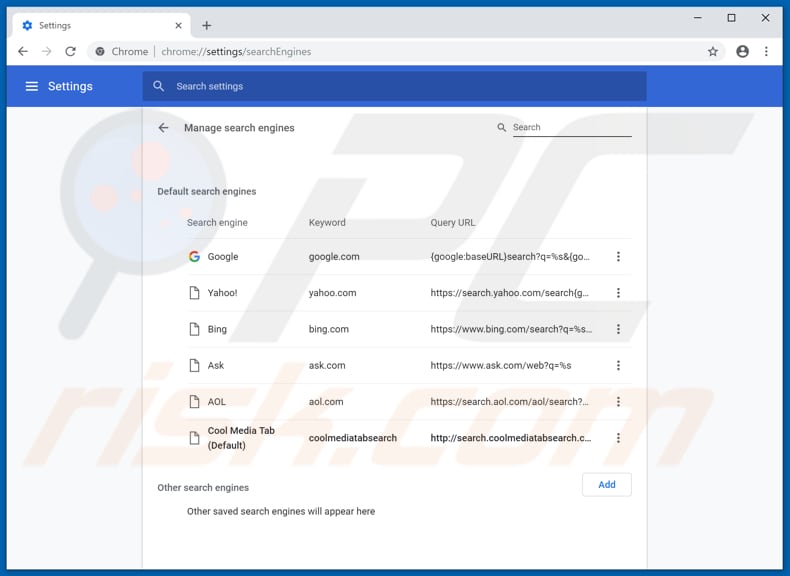Viewport: 790px width, 576px height.
Task: Click the coolmediatabsearch keyword
Action: coord(353,438)
